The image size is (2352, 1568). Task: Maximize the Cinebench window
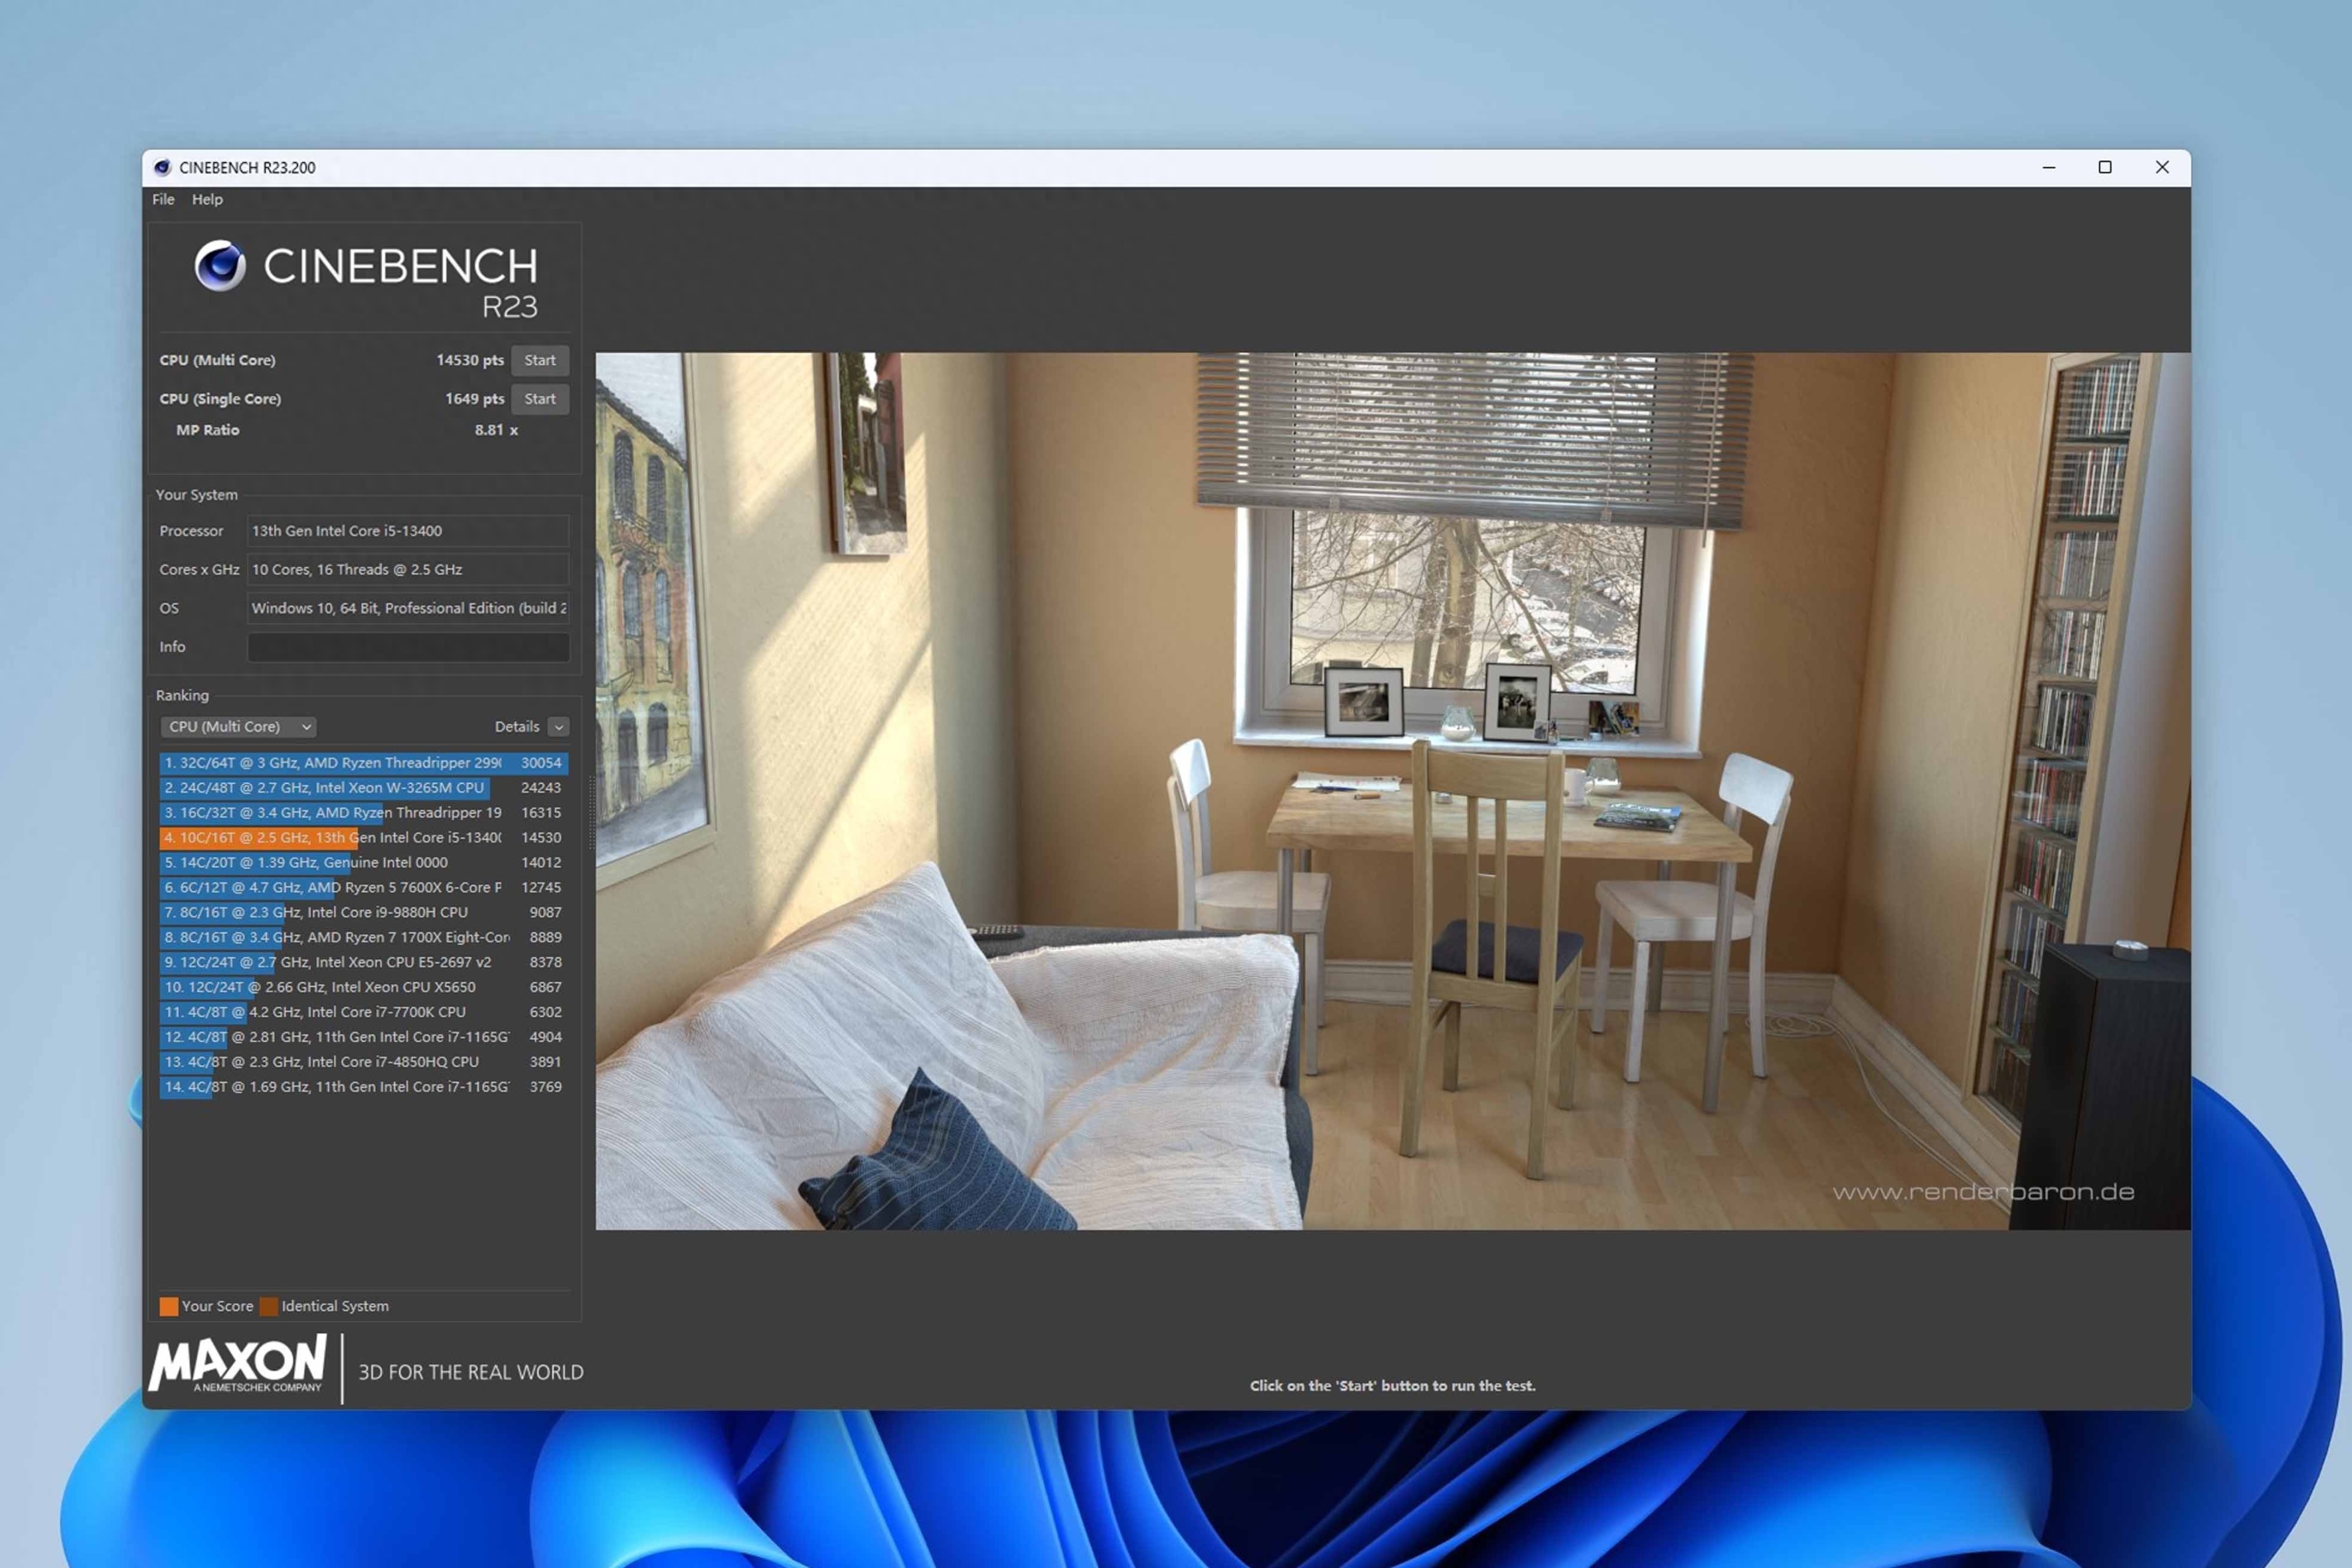tap(2104, 167)
